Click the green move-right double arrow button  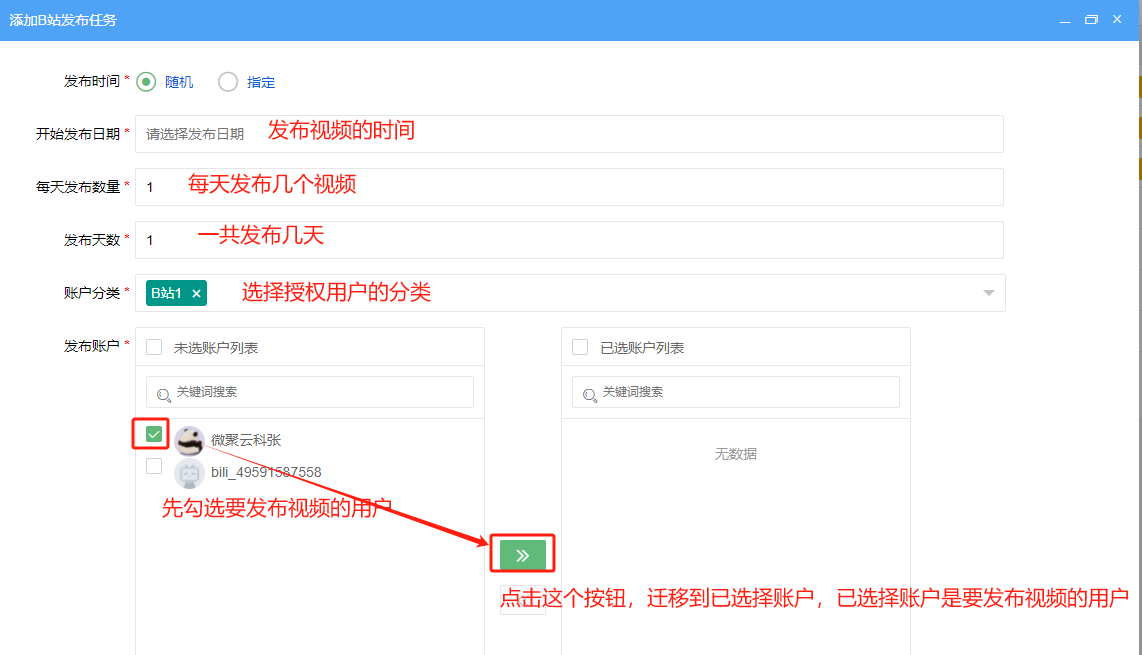(x=522, y=555)
